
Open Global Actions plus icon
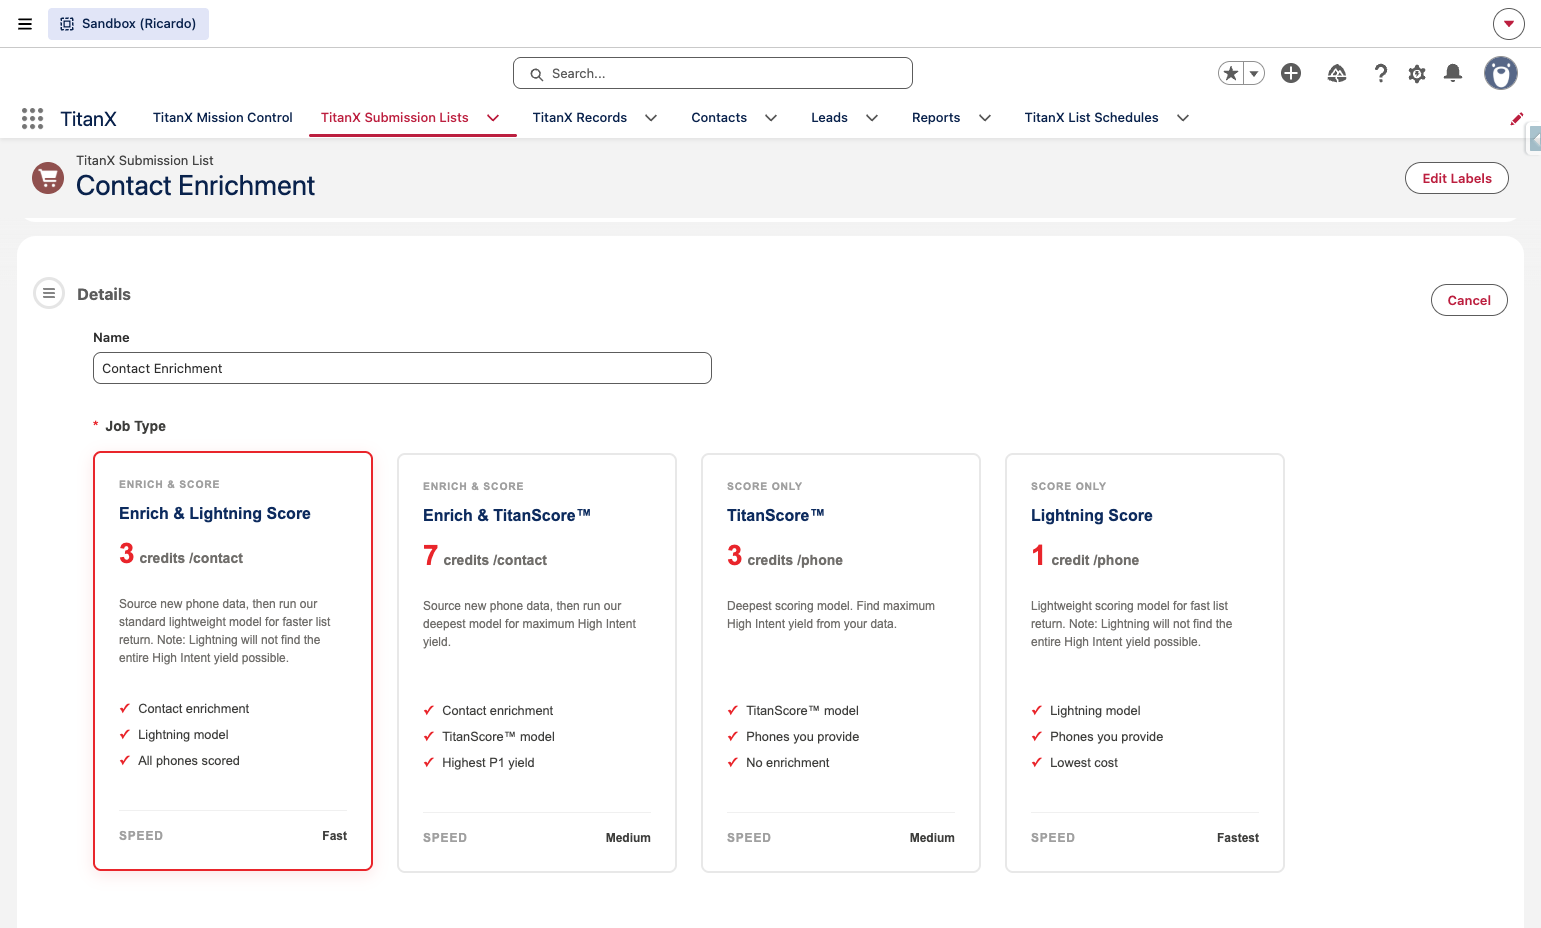(1291, 73)
